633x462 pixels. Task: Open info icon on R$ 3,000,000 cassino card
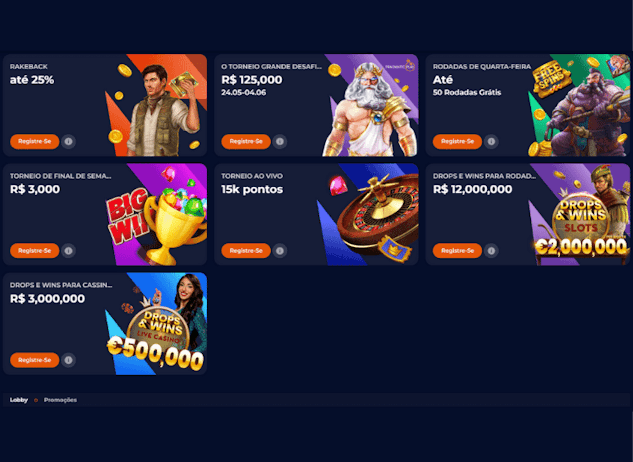(x=69, y=360)
